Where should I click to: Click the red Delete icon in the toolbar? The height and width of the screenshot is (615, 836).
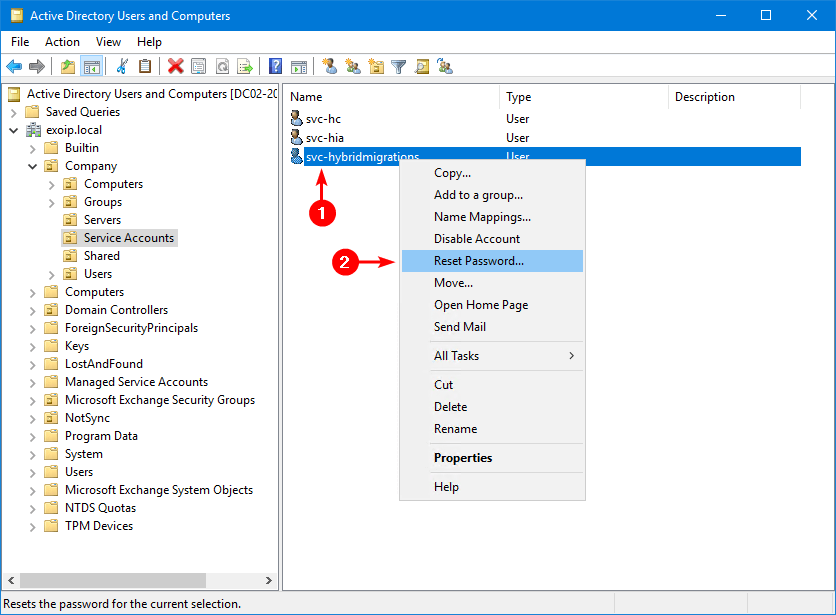click(x=176, y=67)
